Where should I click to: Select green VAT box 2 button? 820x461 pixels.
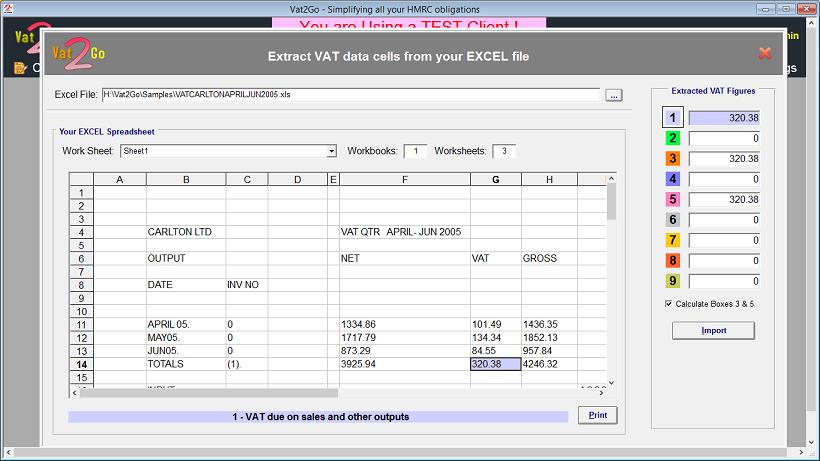(673, 138)
